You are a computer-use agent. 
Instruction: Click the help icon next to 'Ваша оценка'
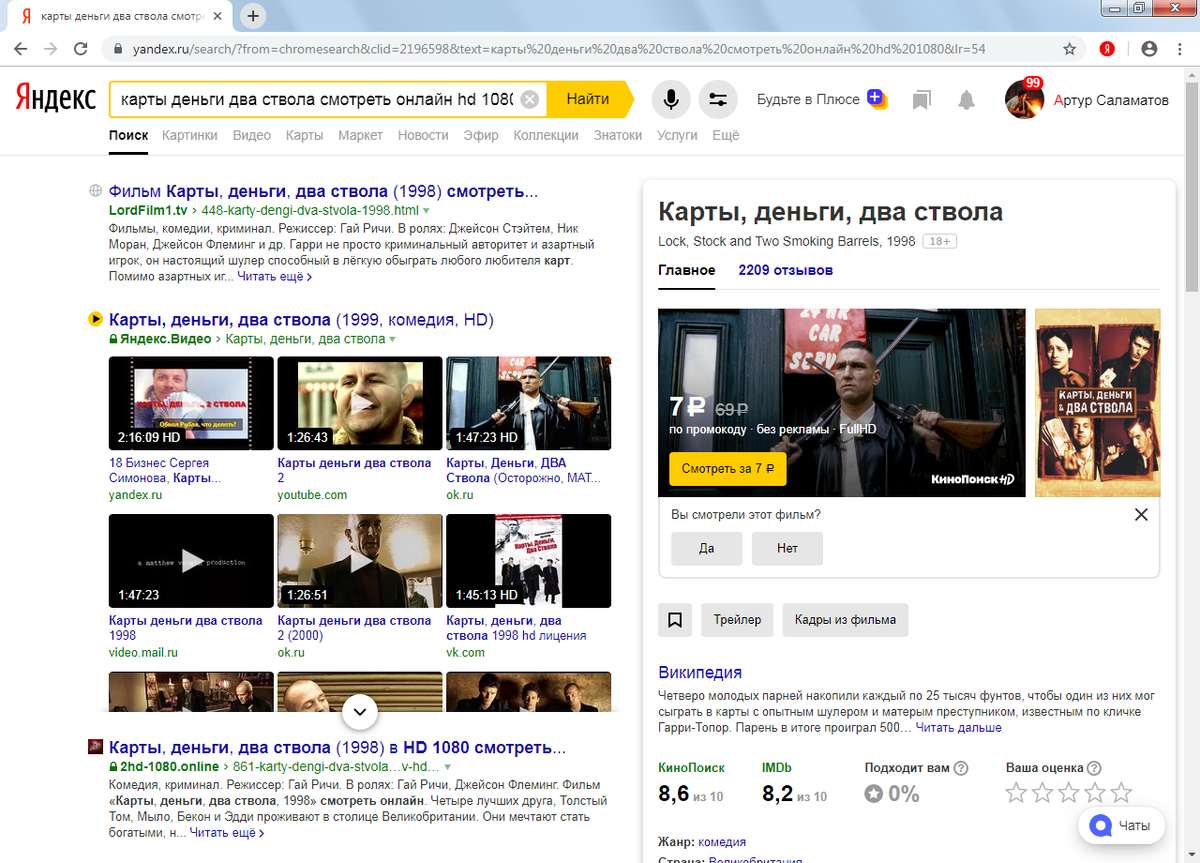click(x=1094, y=768)
